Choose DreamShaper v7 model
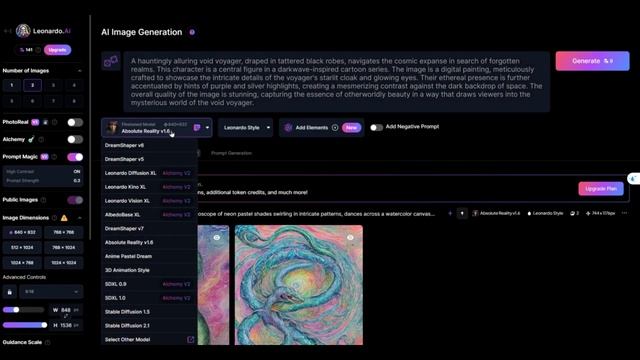The width and height of the screenshot is (640, 360). (x=149, y=229)
